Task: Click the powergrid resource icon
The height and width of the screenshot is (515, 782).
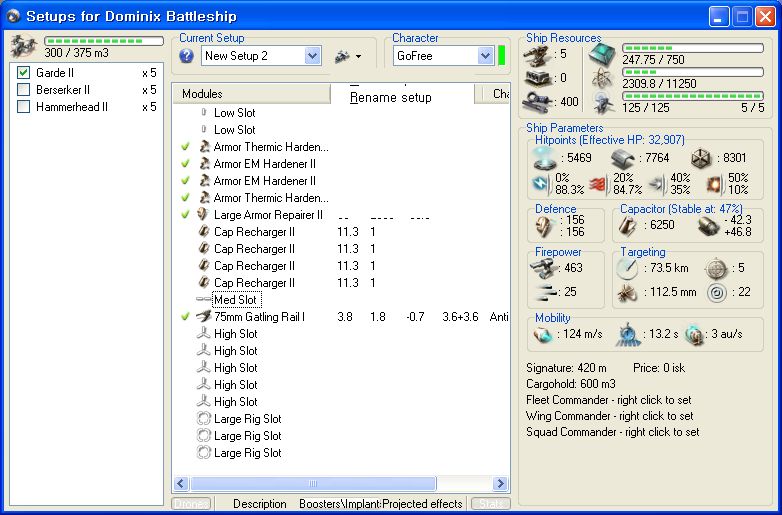Action: (x=604, y=78)
